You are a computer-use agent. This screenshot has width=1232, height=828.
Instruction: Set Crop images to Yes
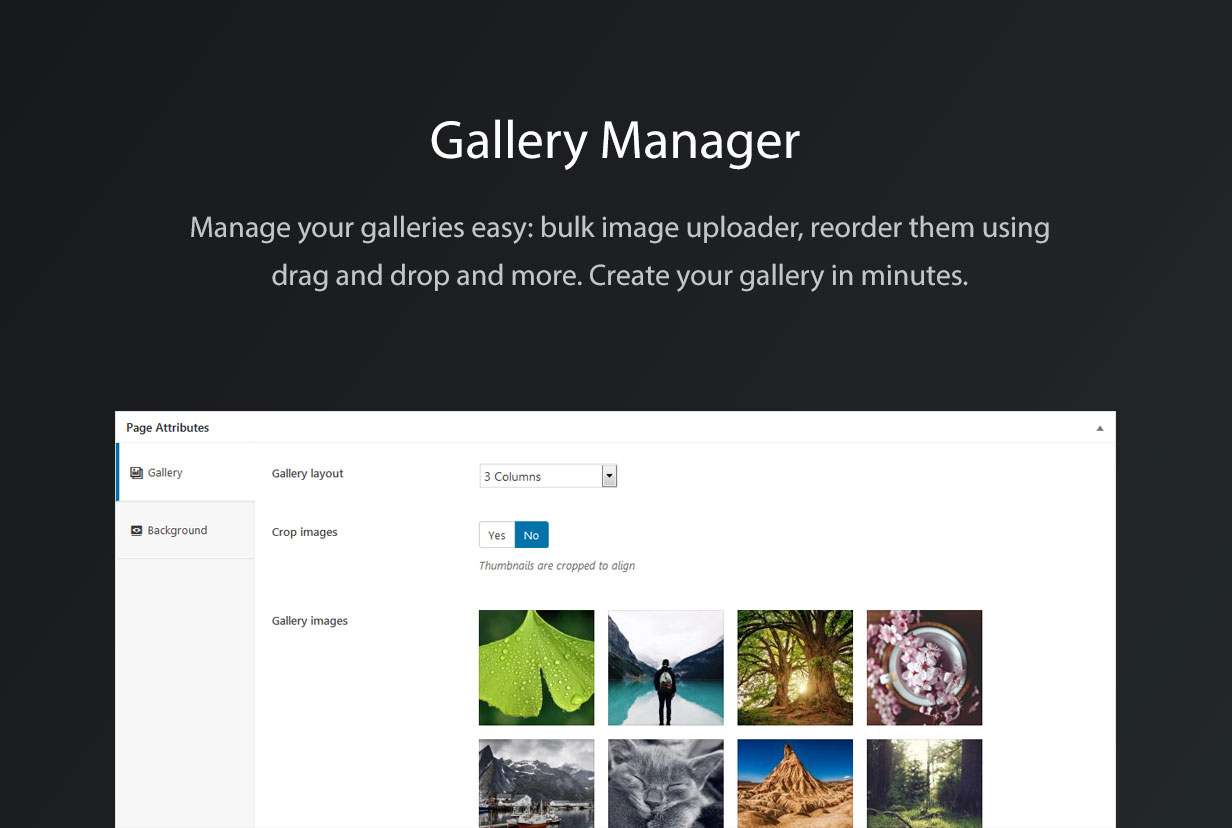(497, 535)
